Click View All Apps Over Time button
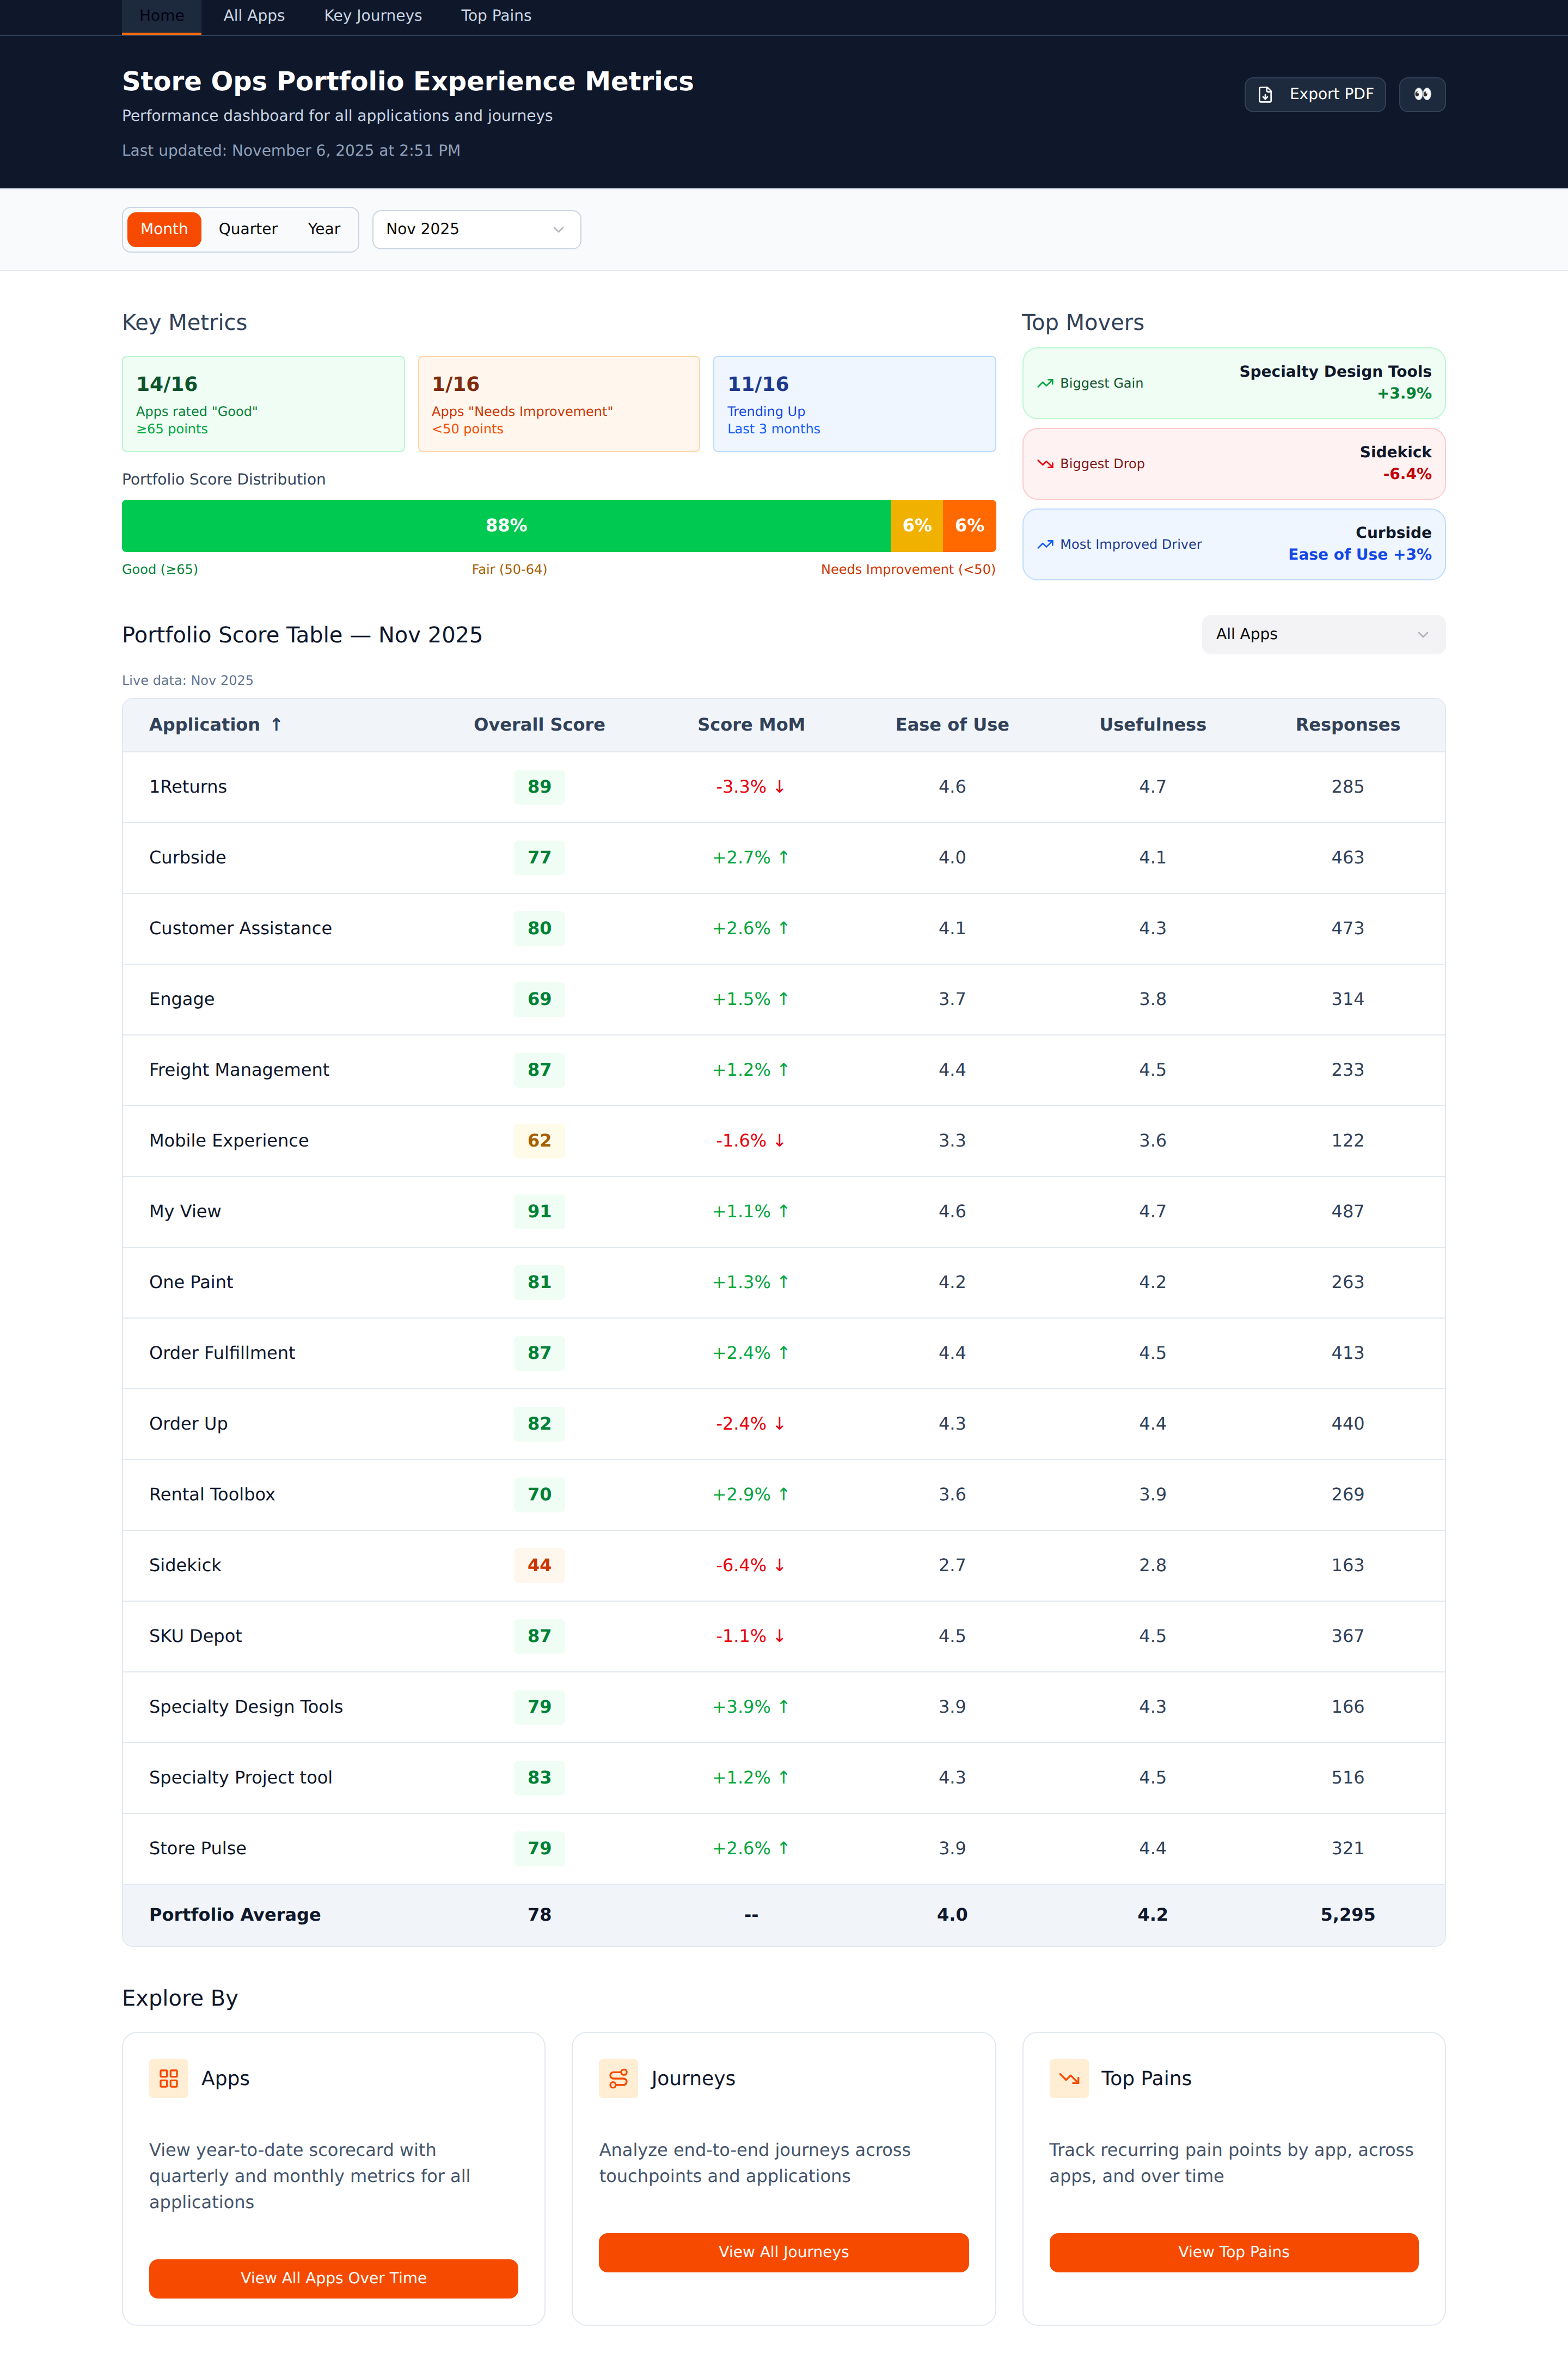 pos(333,2278)
